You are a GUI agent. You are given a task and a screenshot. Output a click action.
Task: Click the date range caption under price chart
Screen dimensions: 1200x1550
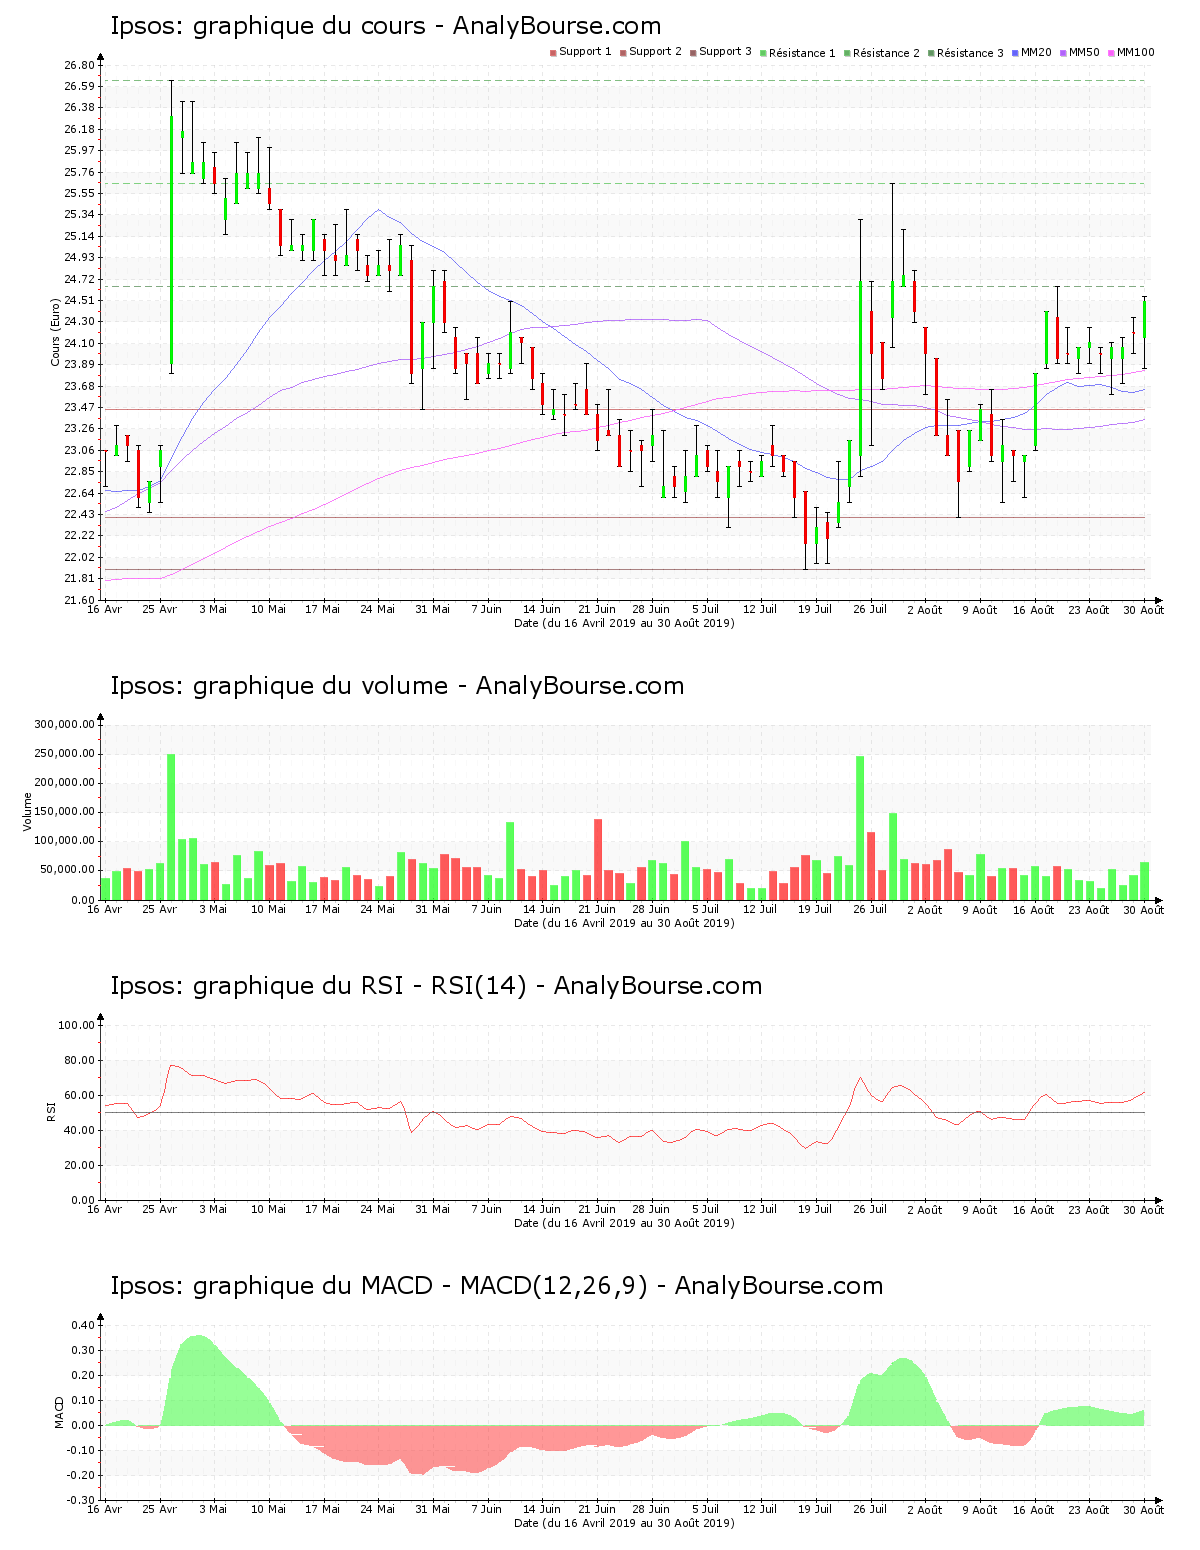pyautogui.click(x=624, y=623)
